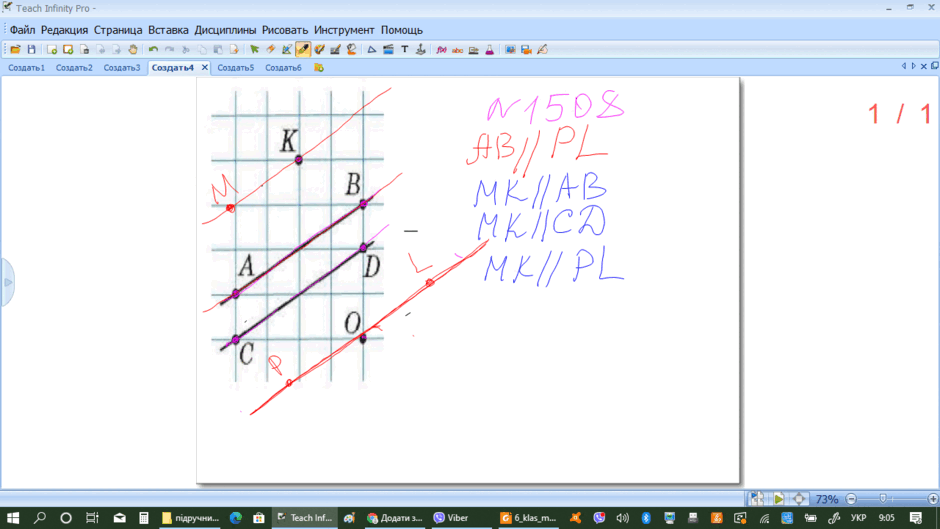The height and width of the screenshot is (529, 940).
Task: Click the 73% zoom value
Action: click(x=827, y=499)
